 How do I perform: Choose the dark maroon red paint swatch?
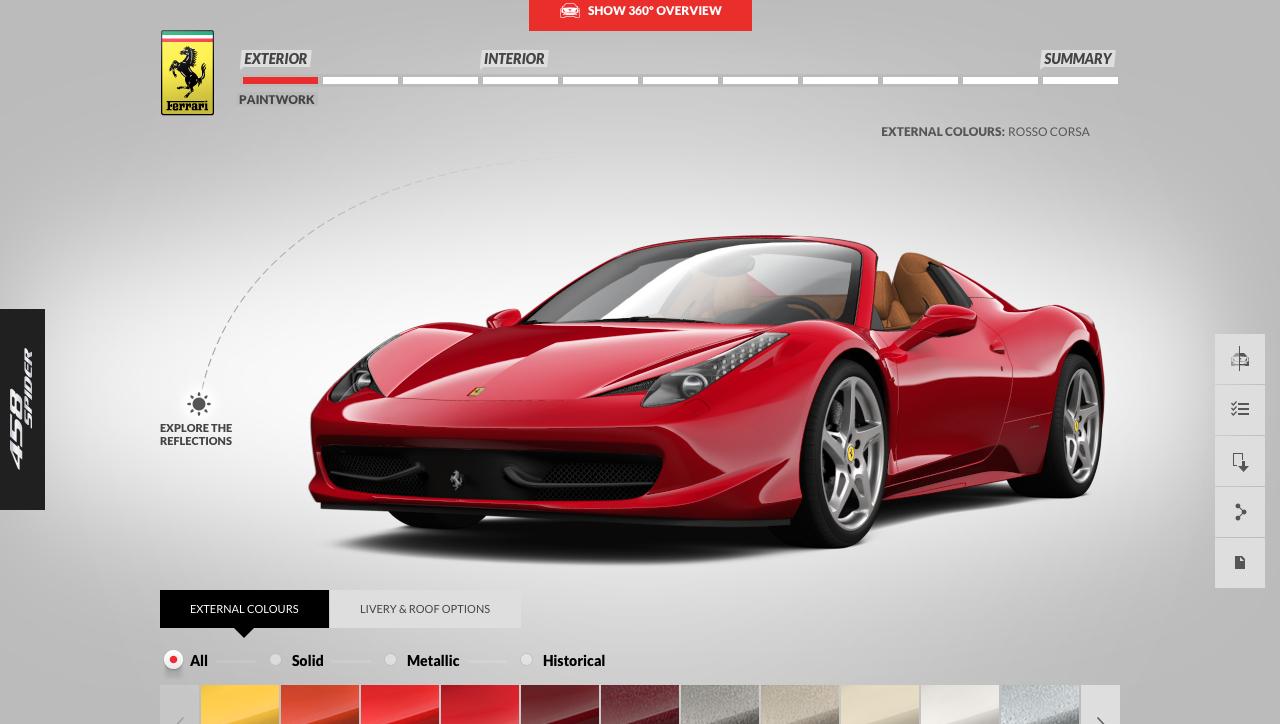pyautogui.click(x=560, y=705)
